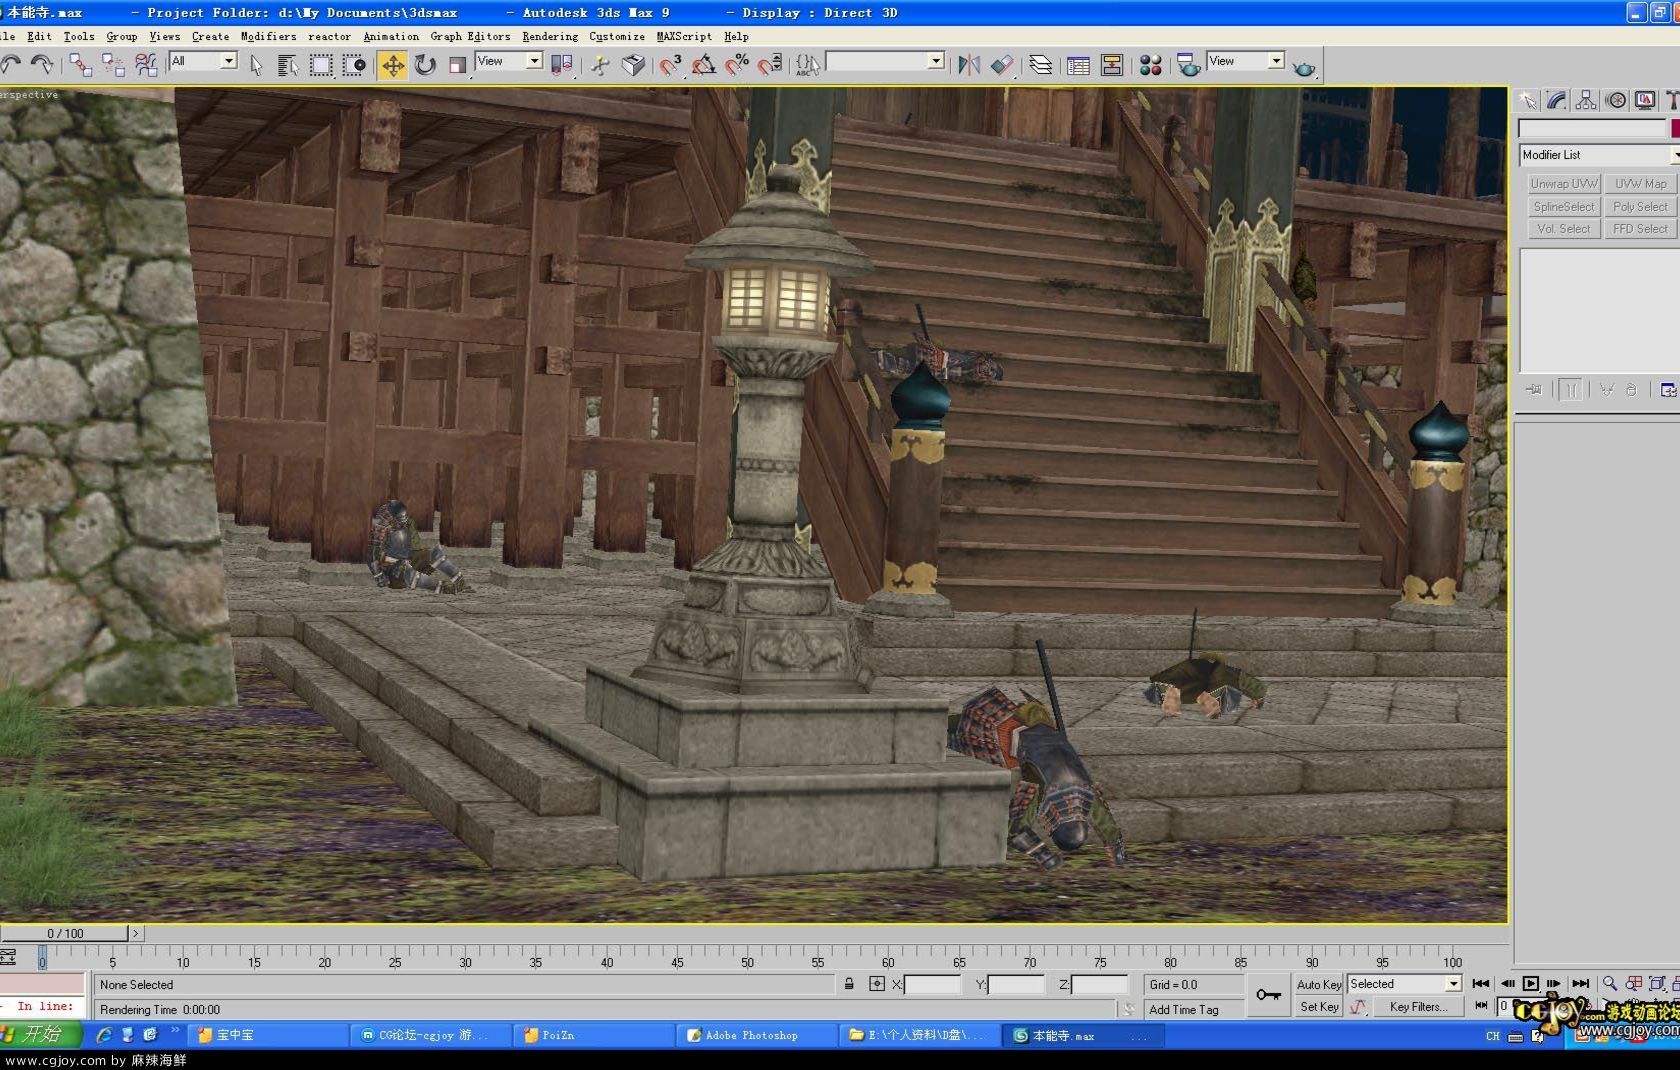The height and width of the screenshot is (1070, 1680).
Task: Open the Rendering menu
Action: click(550, 36)
